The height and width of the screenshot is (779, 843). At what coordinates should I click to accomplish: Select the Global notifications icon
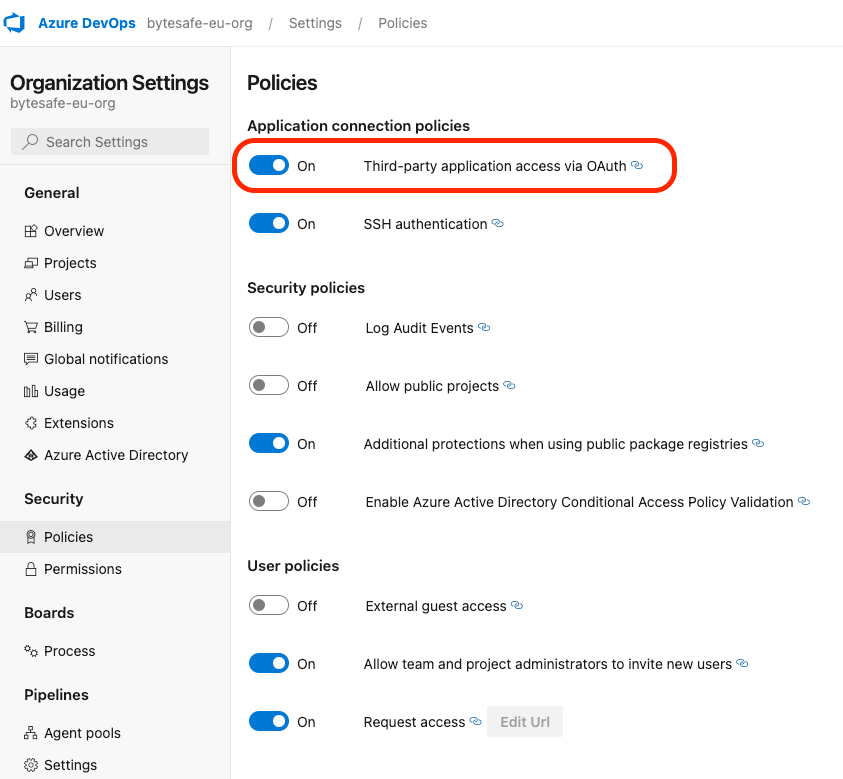(33, 359)
